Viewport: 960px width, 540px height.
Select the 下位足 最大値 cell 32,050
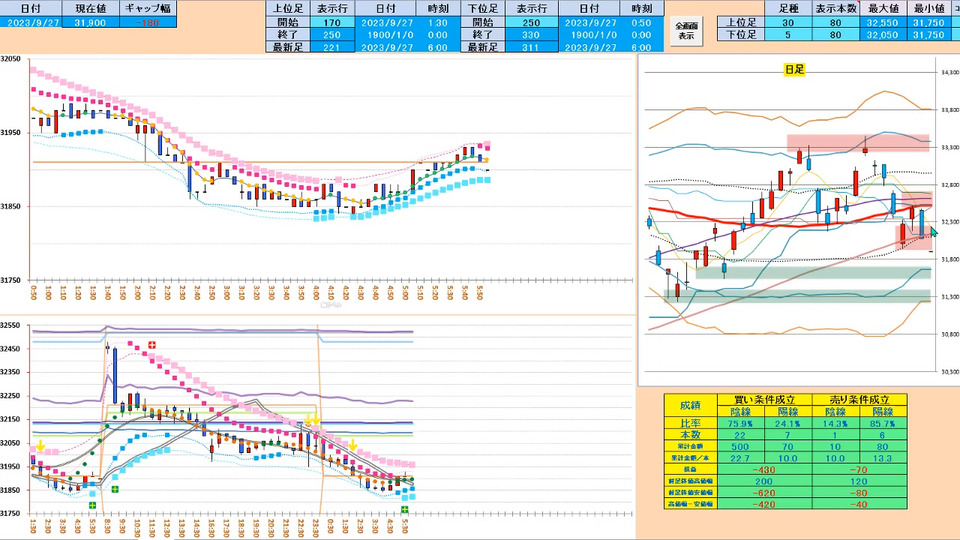click(883, 34)
